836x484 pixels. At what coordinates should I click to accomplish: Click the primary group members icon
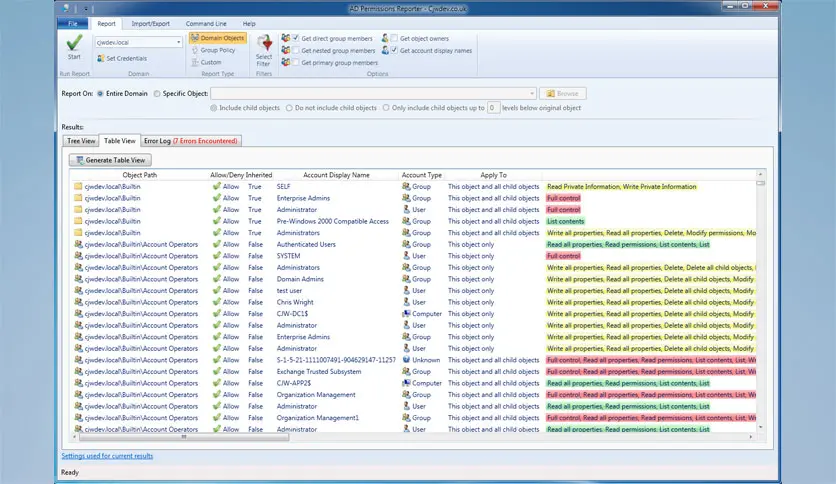pos(286,62)
